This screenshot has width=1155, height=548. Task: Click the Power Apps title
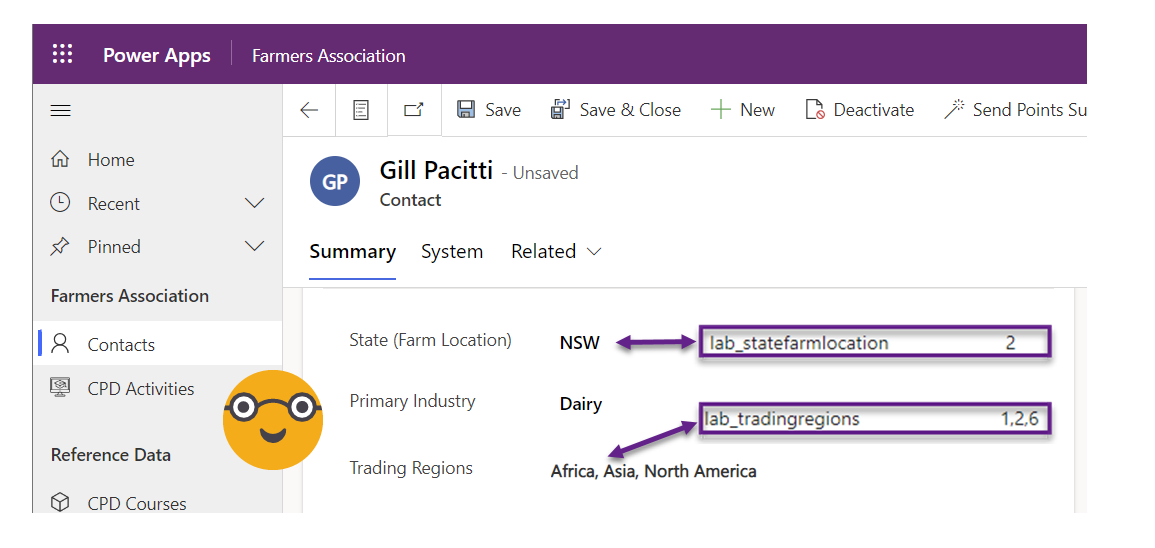pyautogui.click(x=157, y=55)
